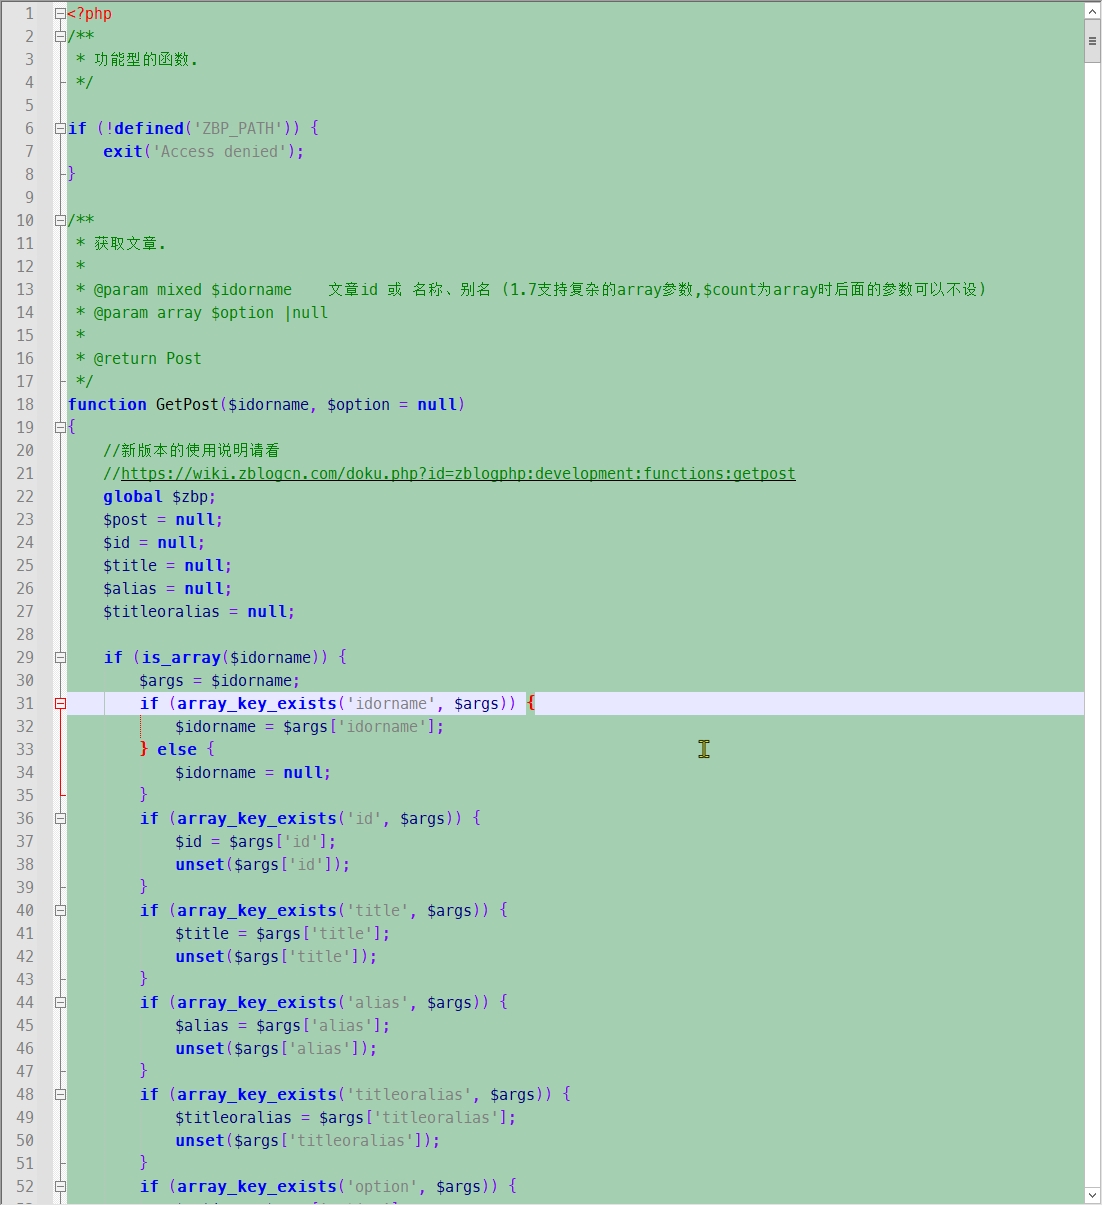
Task: Collapse the 'option' if block at line 52
Action: [60, 1187]
